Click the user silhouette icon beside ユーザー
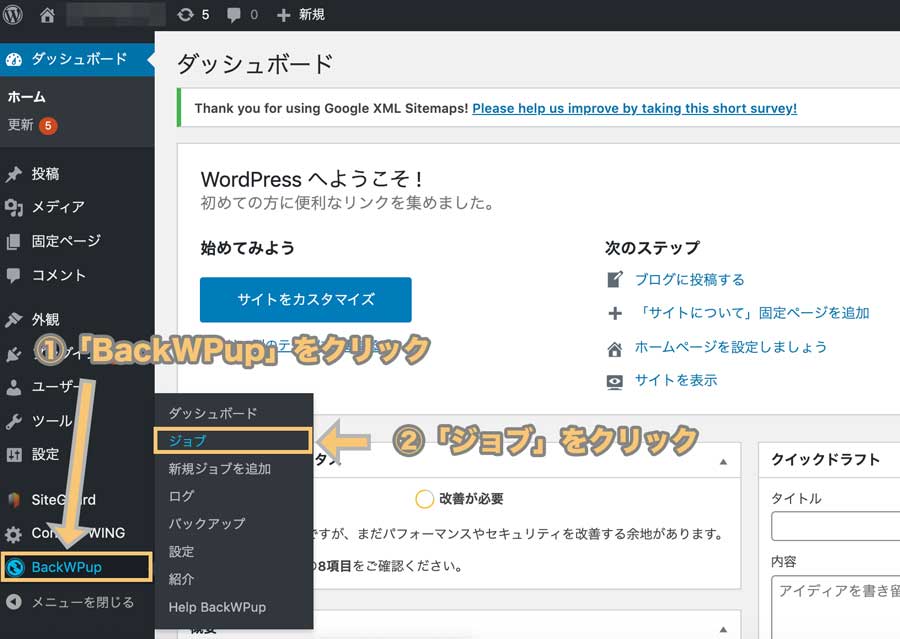The image size is (900, 639). [x=14, y=388]
